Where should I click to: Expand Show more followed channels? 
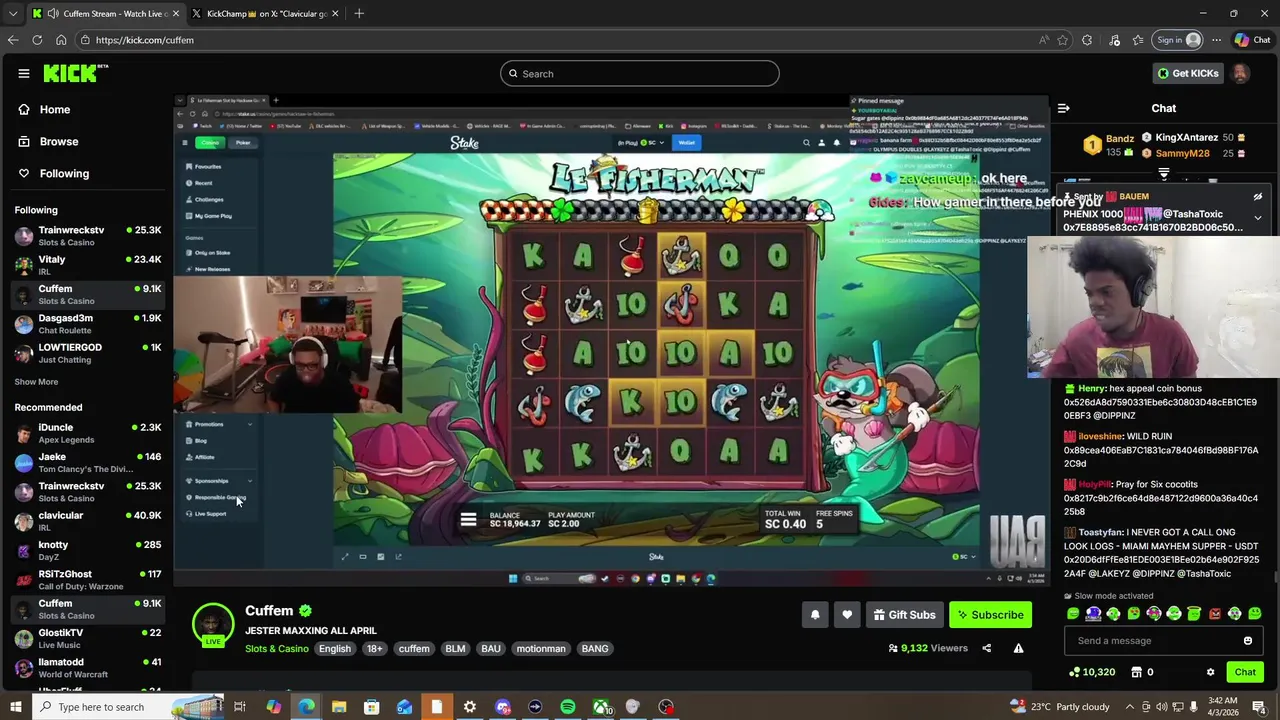click(x=36, y=382)
